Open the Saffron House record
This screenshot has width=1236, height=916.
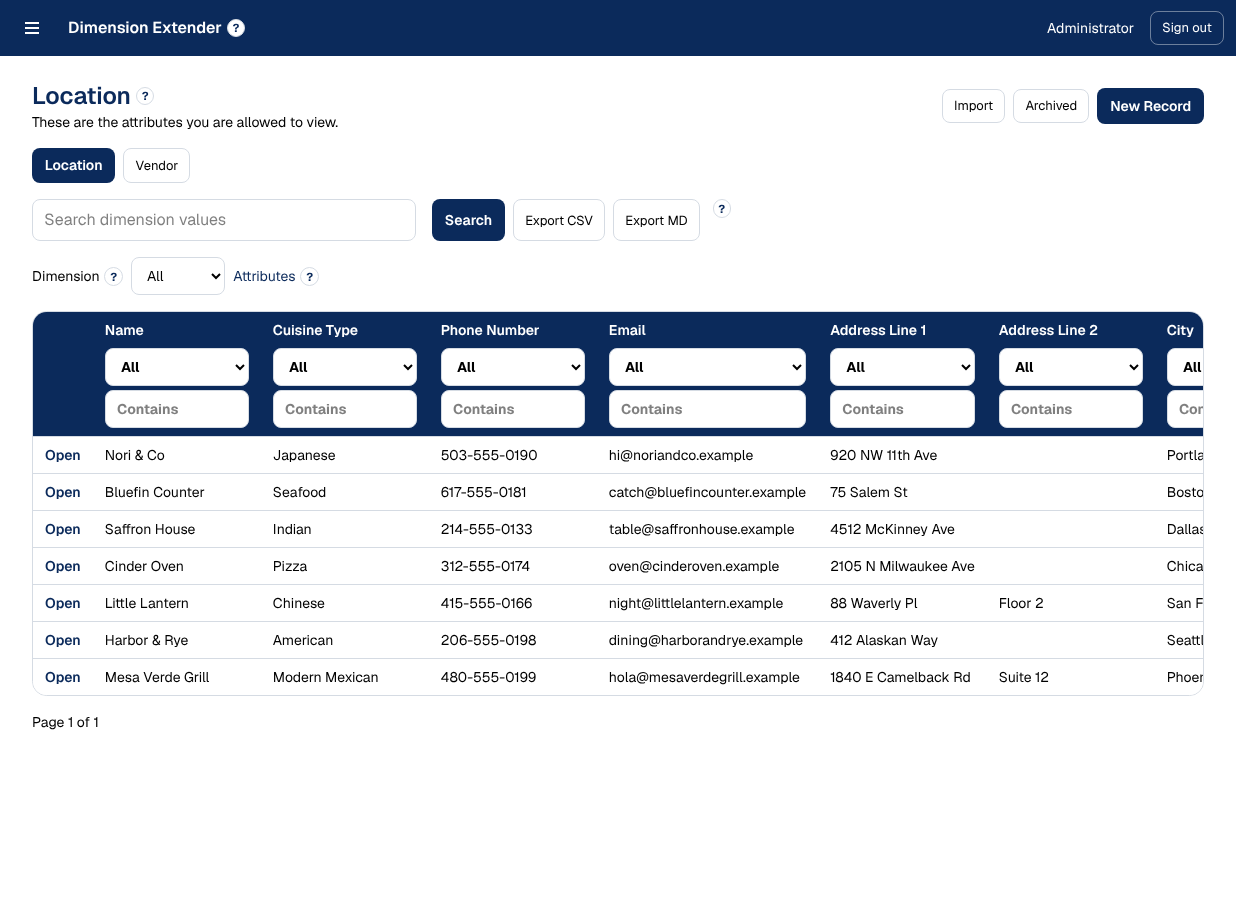point(62,529)
